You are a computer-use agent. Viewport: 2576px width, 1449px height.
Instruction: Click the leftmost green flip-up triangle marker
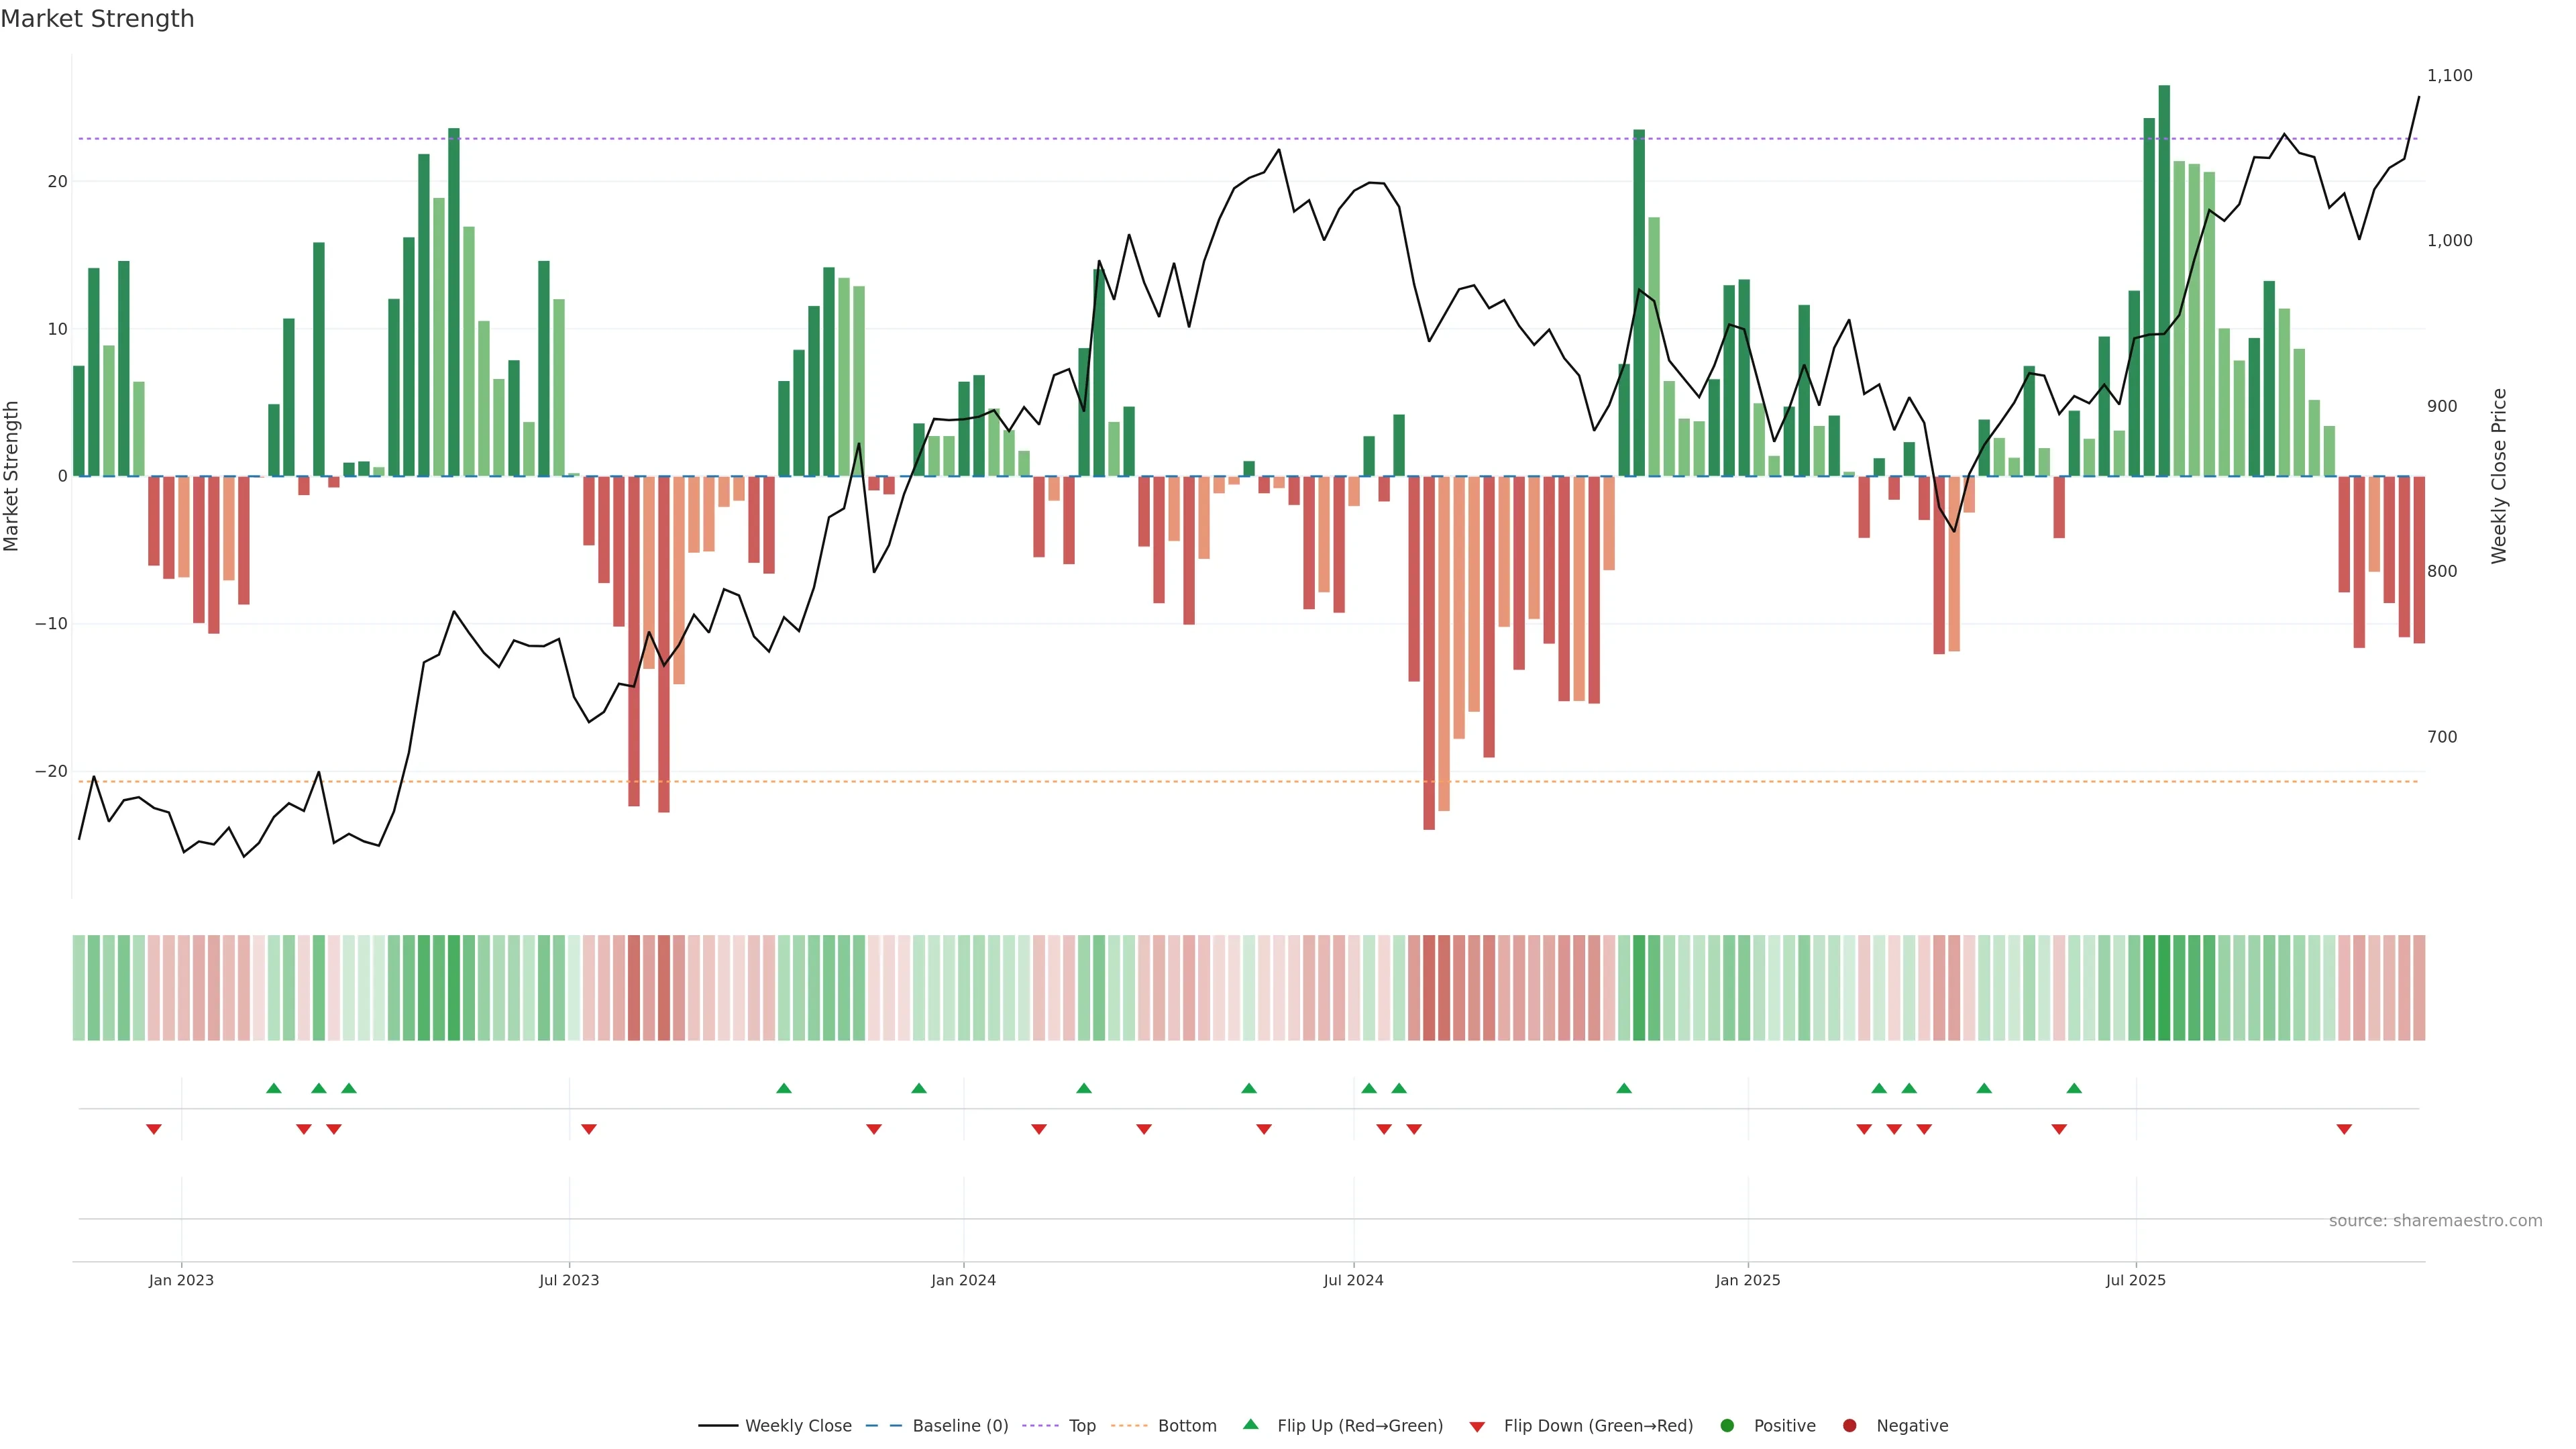tap(274, 1088)
